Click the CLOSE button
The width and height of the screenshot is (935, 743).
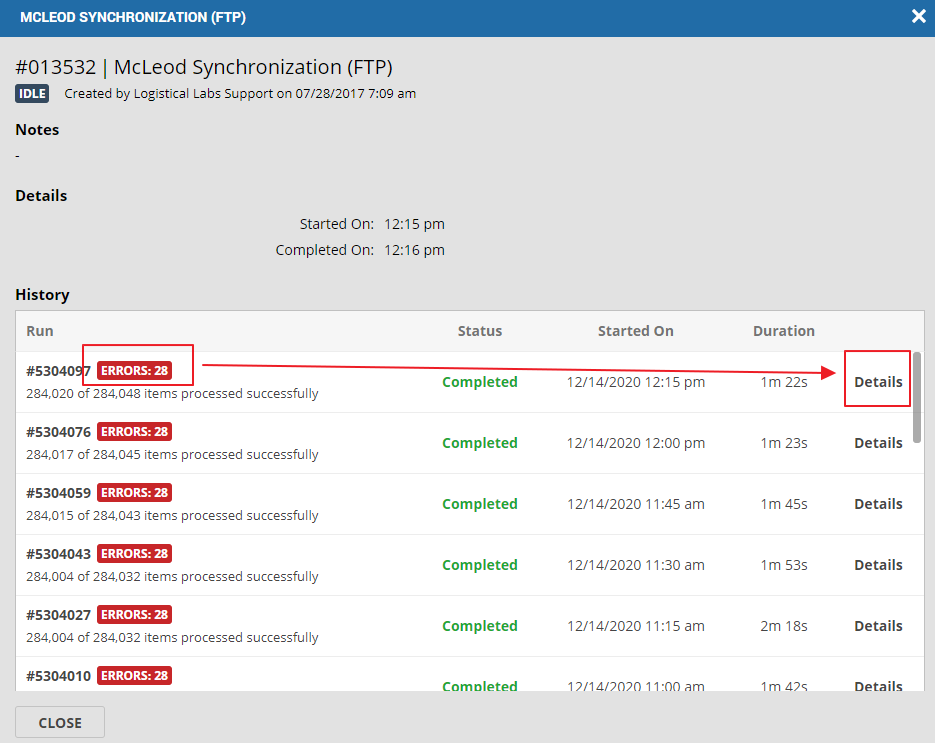click(x=60, y=722)
